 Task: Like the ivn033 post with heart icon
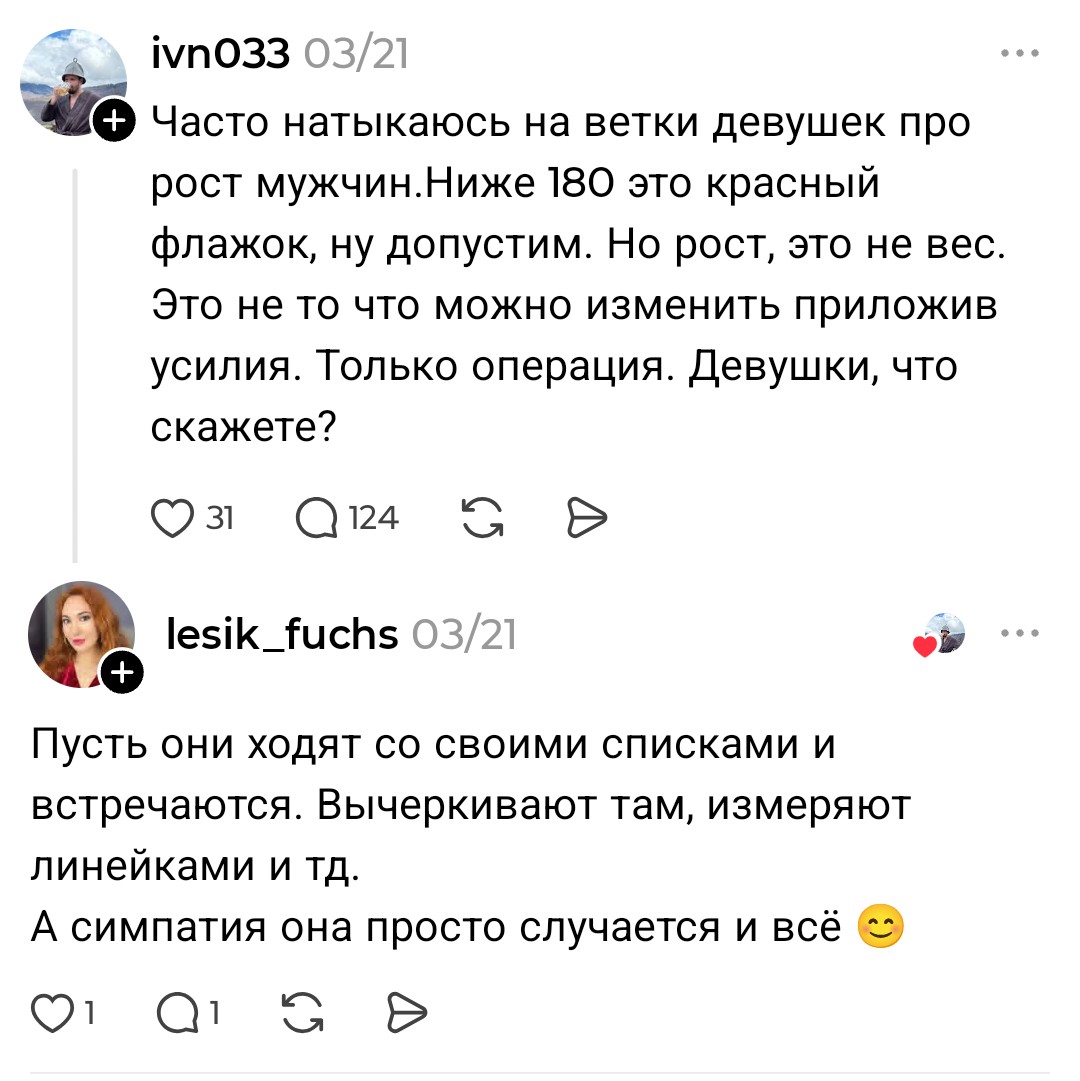pos(172,517)
